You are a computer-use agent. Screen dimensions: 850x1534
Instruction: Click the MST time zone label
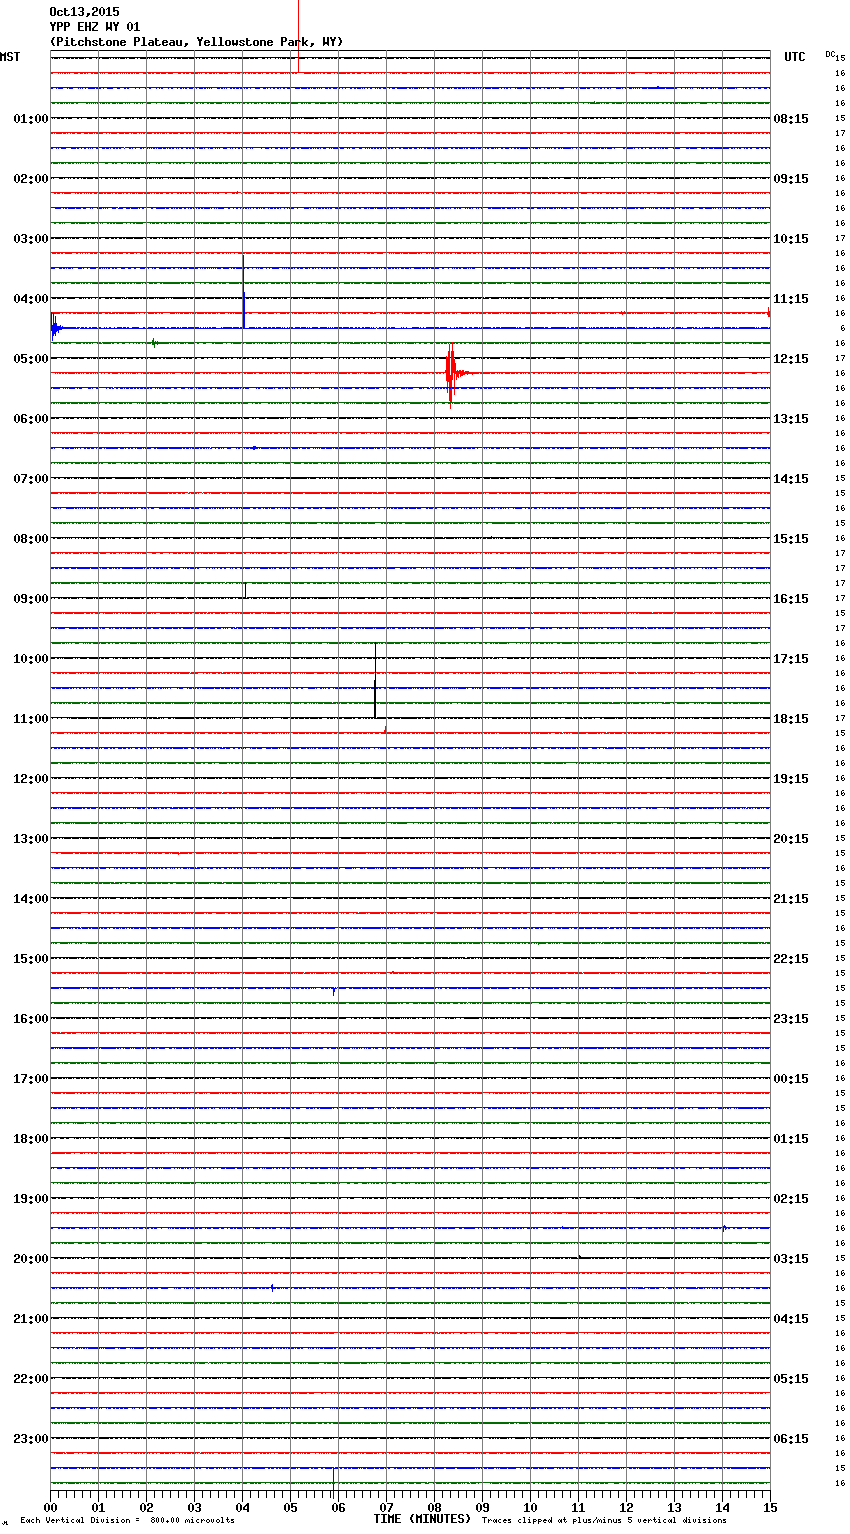click(10, 57)
